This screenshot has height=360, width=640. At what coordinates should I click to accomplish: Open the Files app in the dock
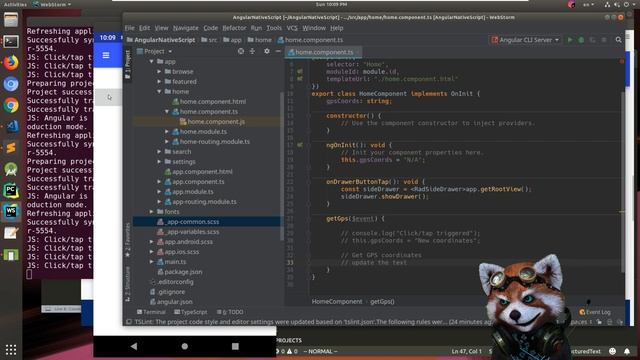tap(11, 20)
